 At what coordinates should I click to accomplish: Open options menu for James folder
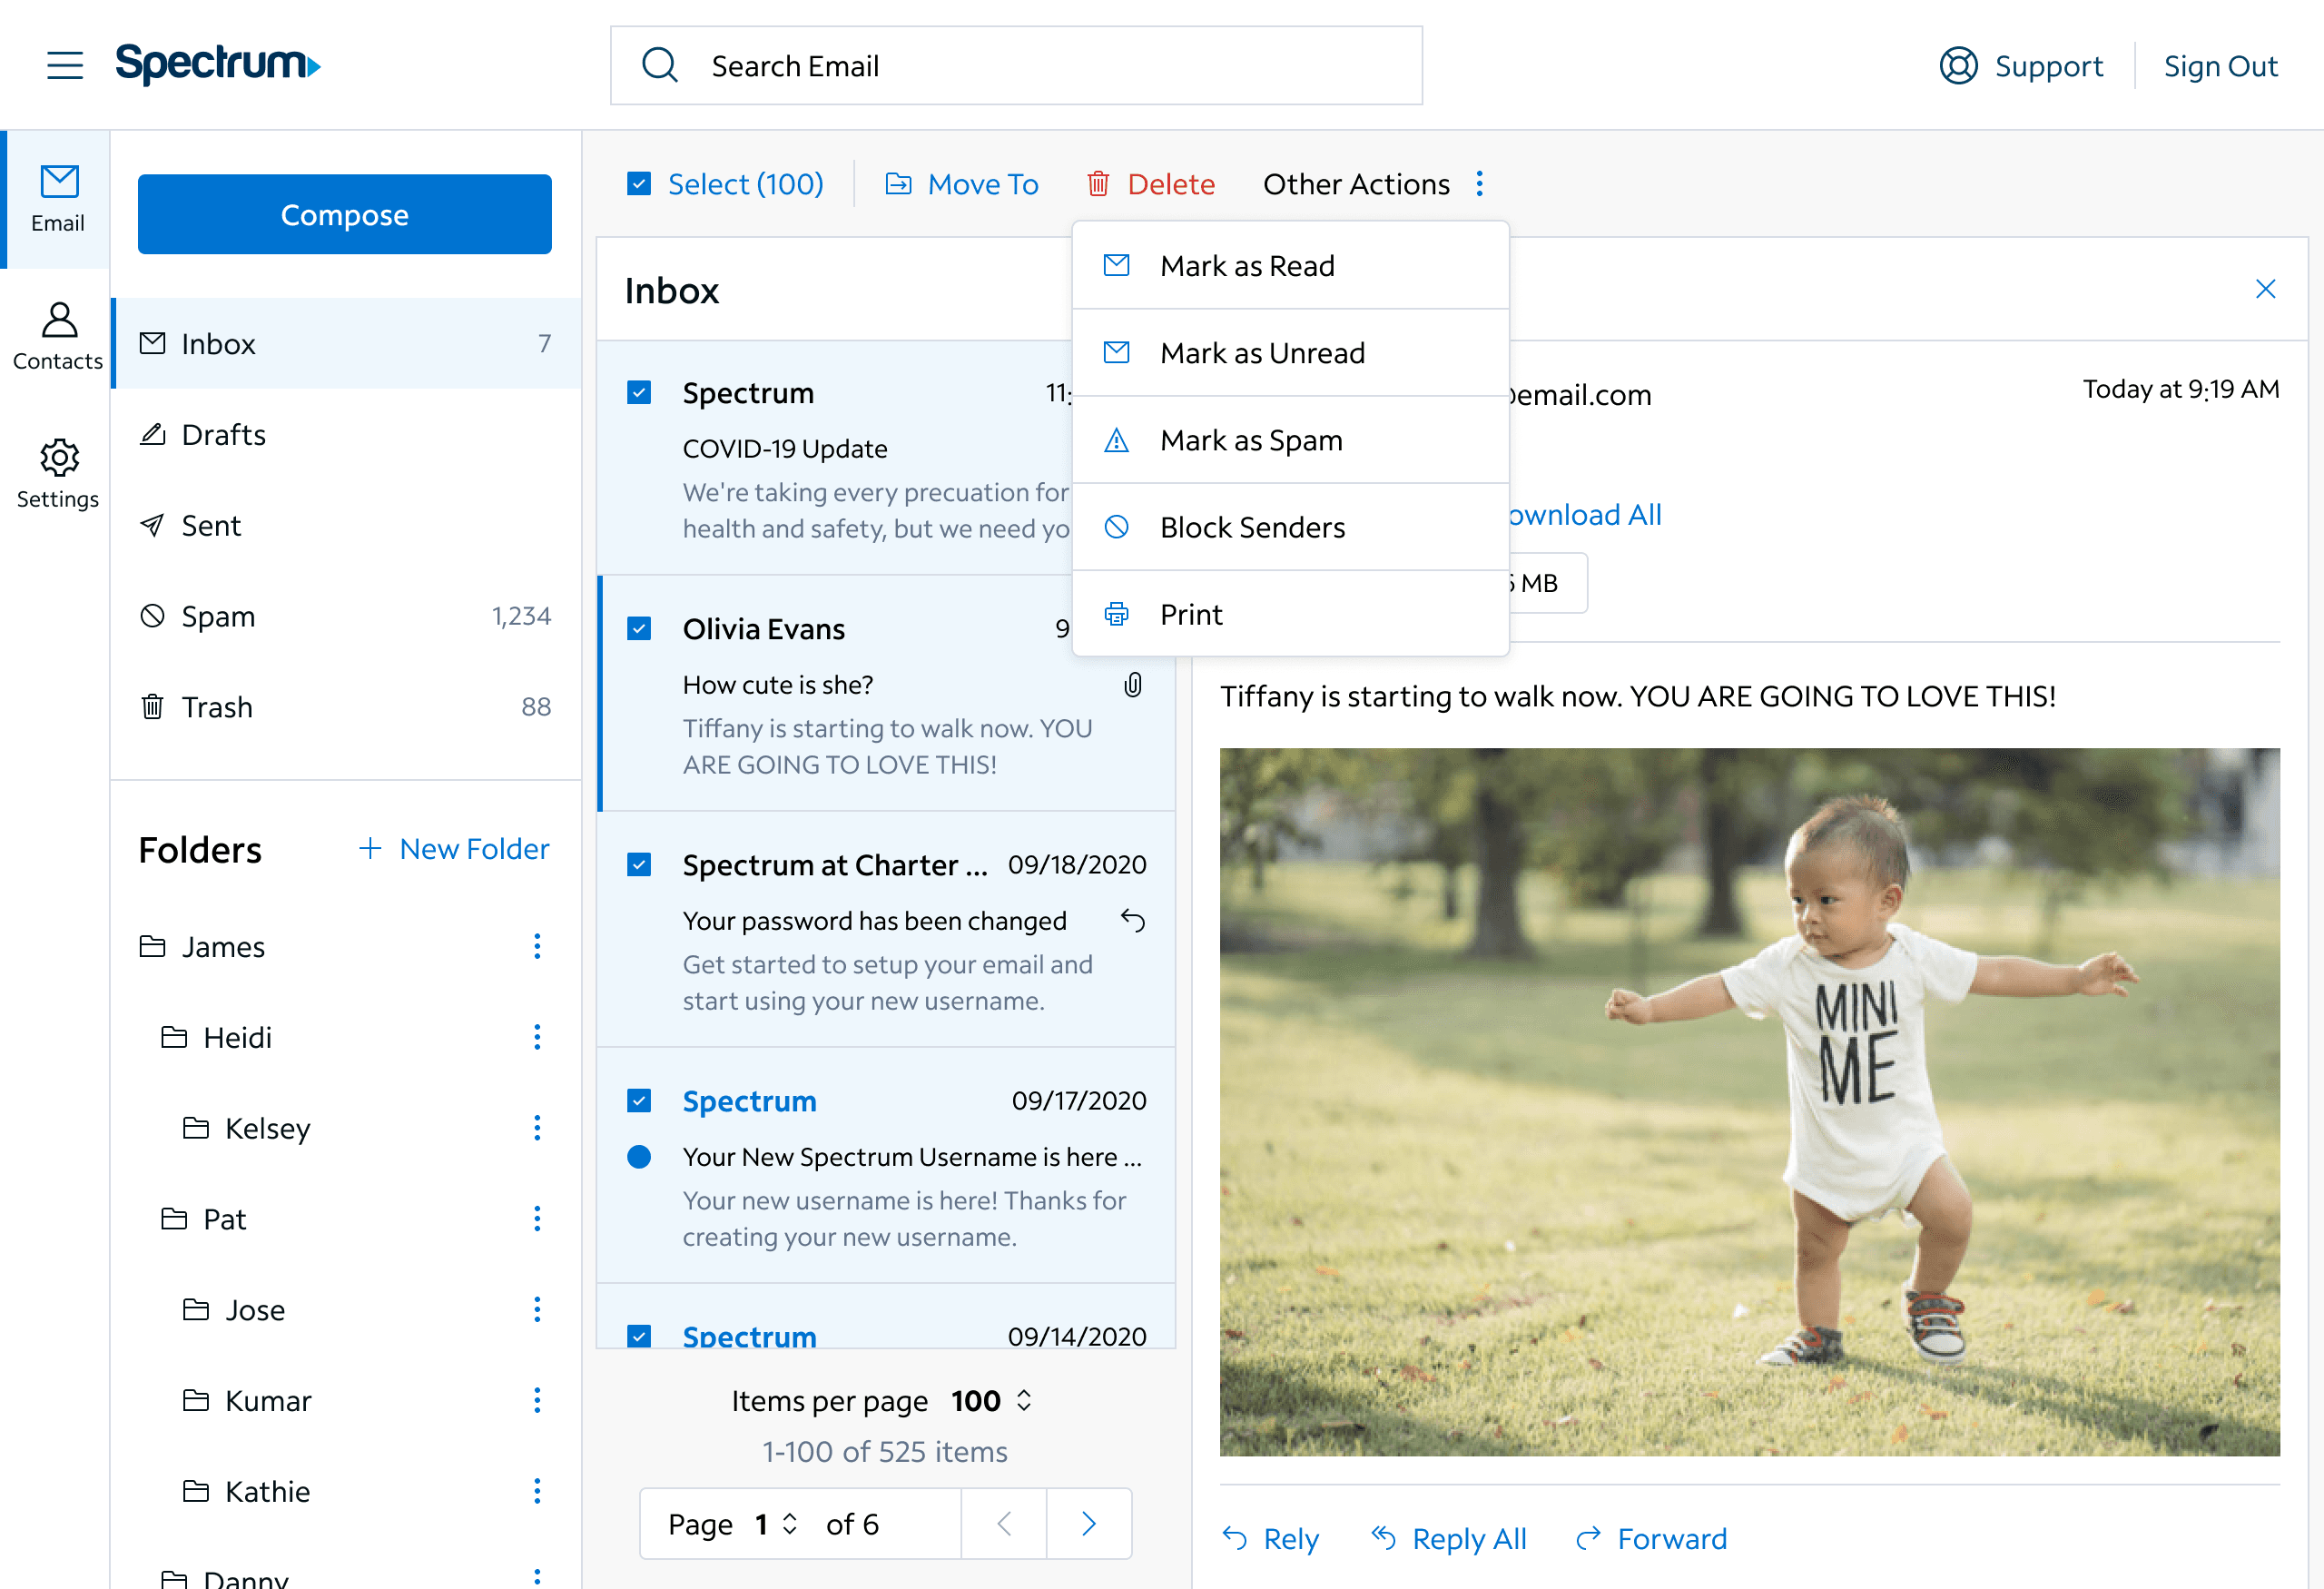click(x=537, y=946)
